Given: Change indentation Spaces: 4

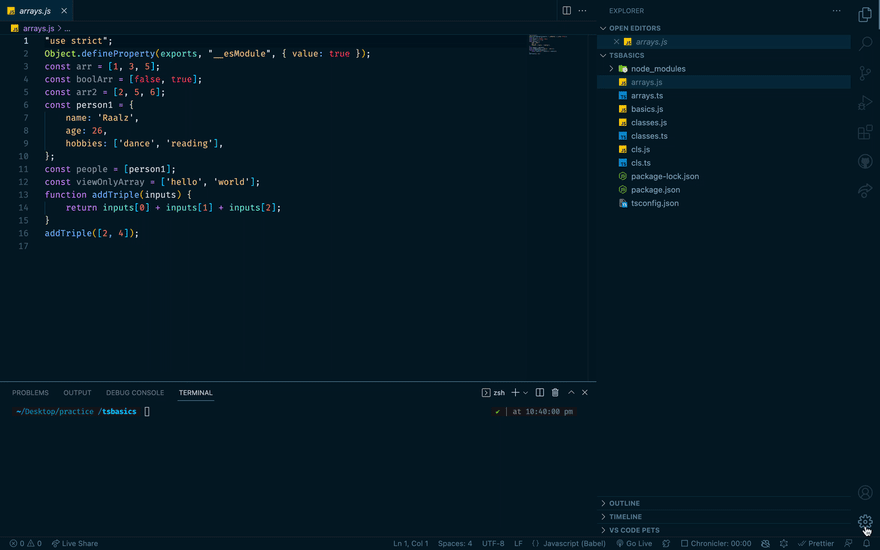Looking at the screenshot, I should click(455, 543).
